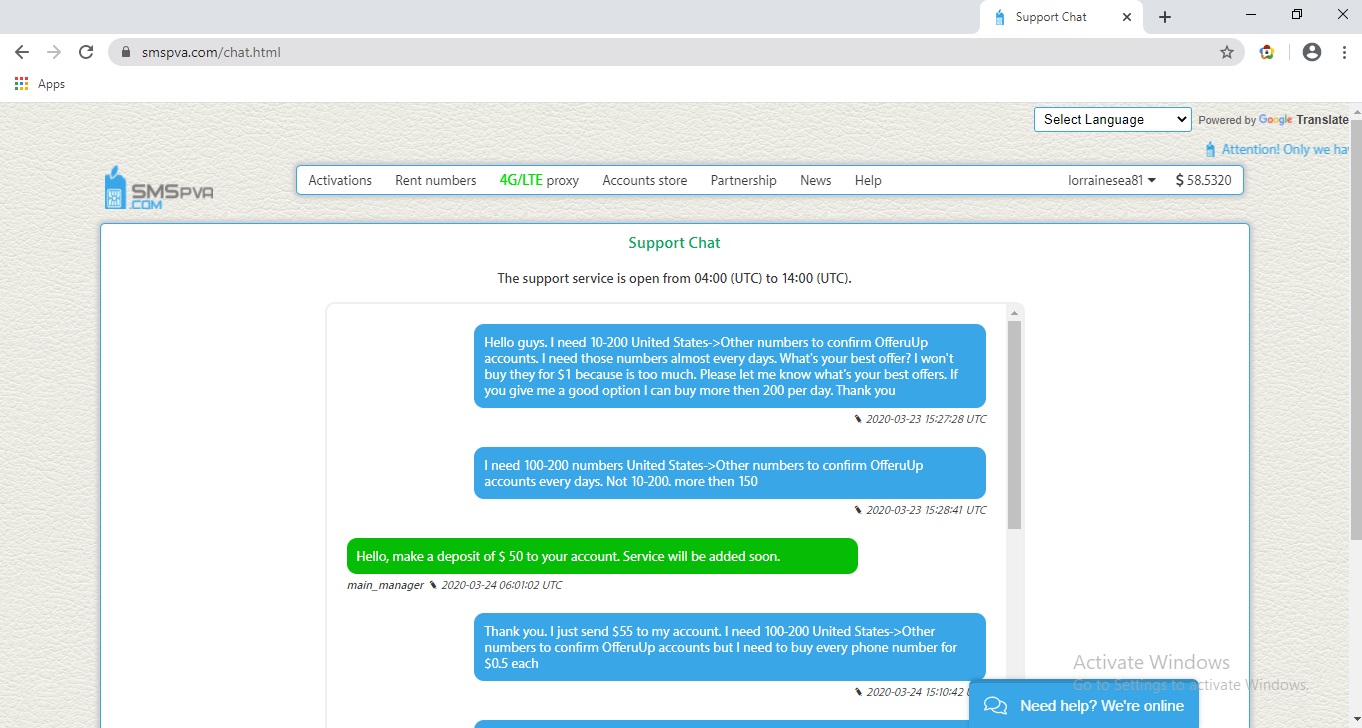The height and width of the screenshot is (728, 1362).
Task: Close the Support Chat tab
Action: [1128, 17]
